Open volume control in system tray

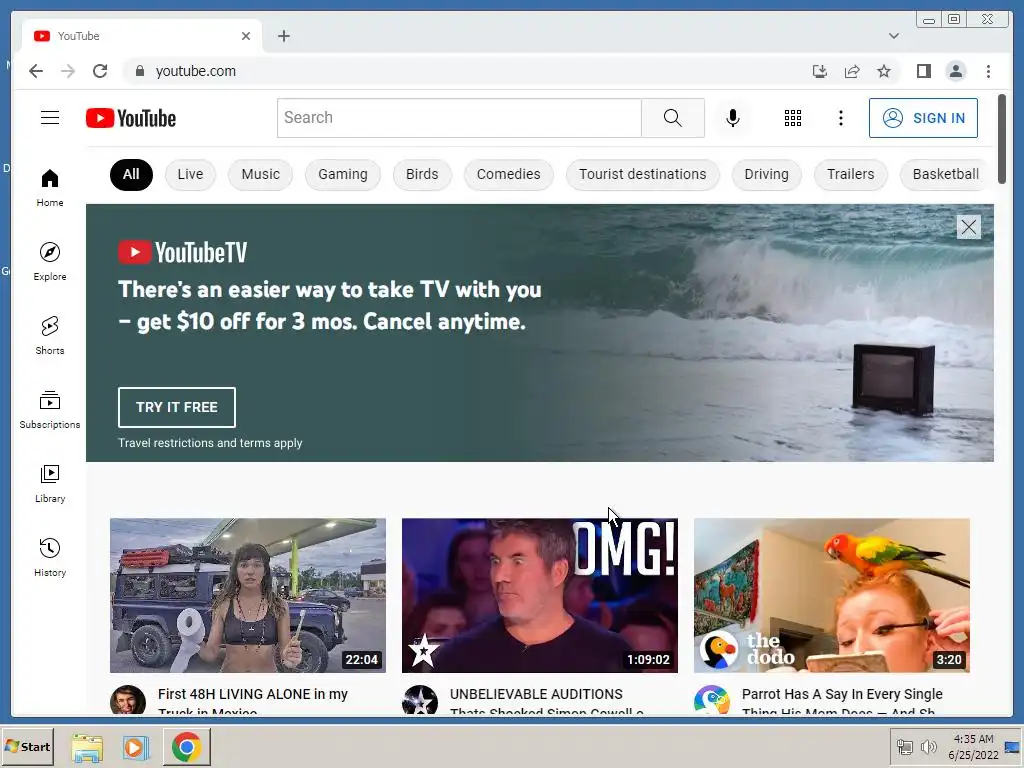pyautogui.click(x=928, y=746)
